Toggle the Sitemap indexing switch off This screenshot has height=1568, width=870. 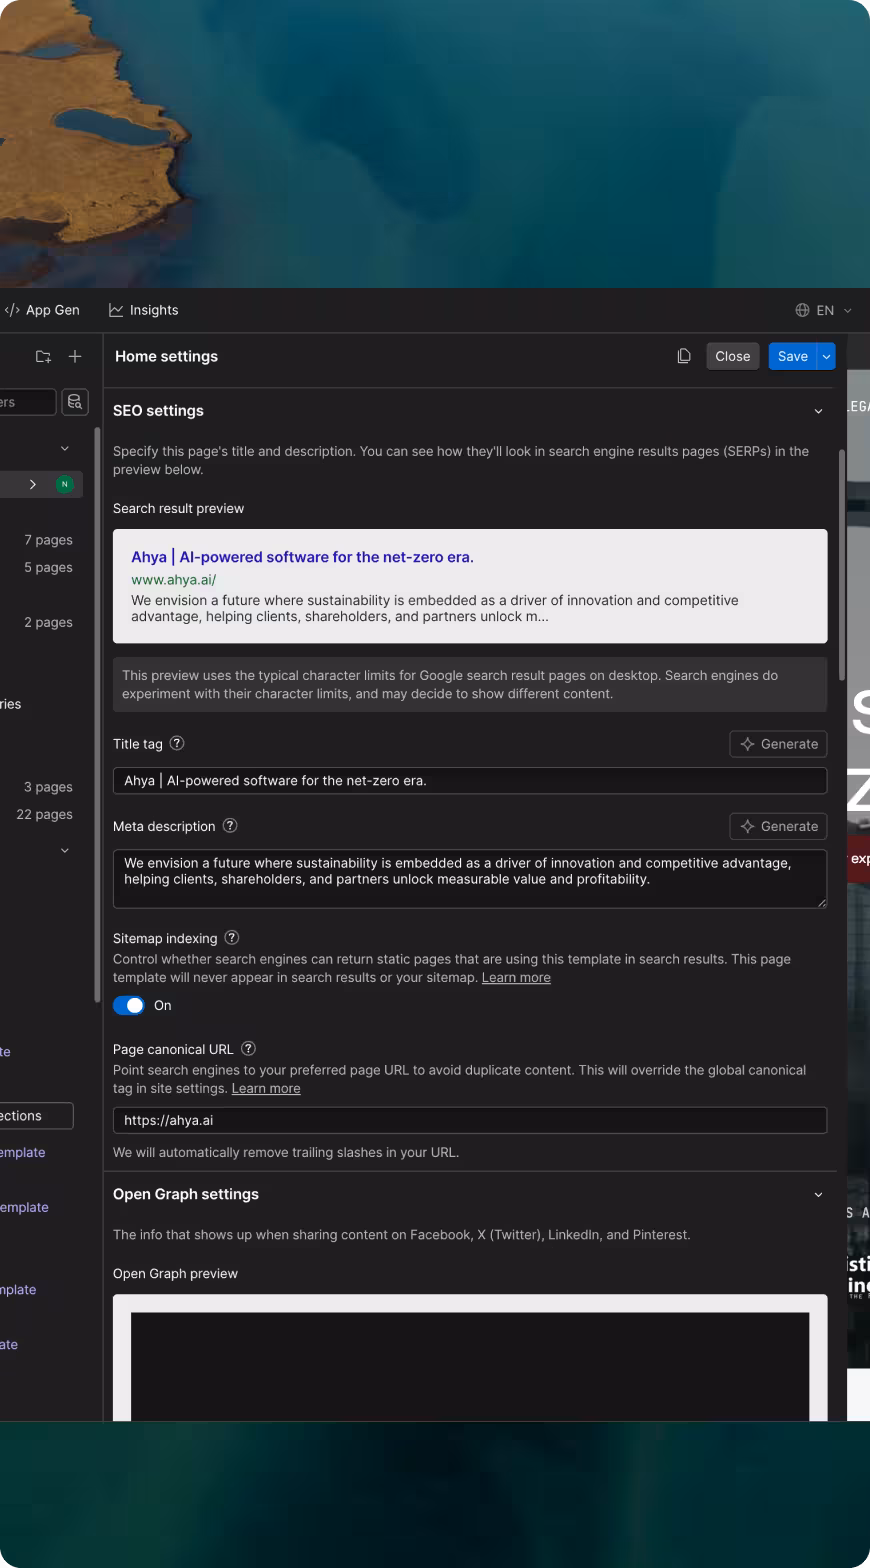click(x=129, y=1006)
